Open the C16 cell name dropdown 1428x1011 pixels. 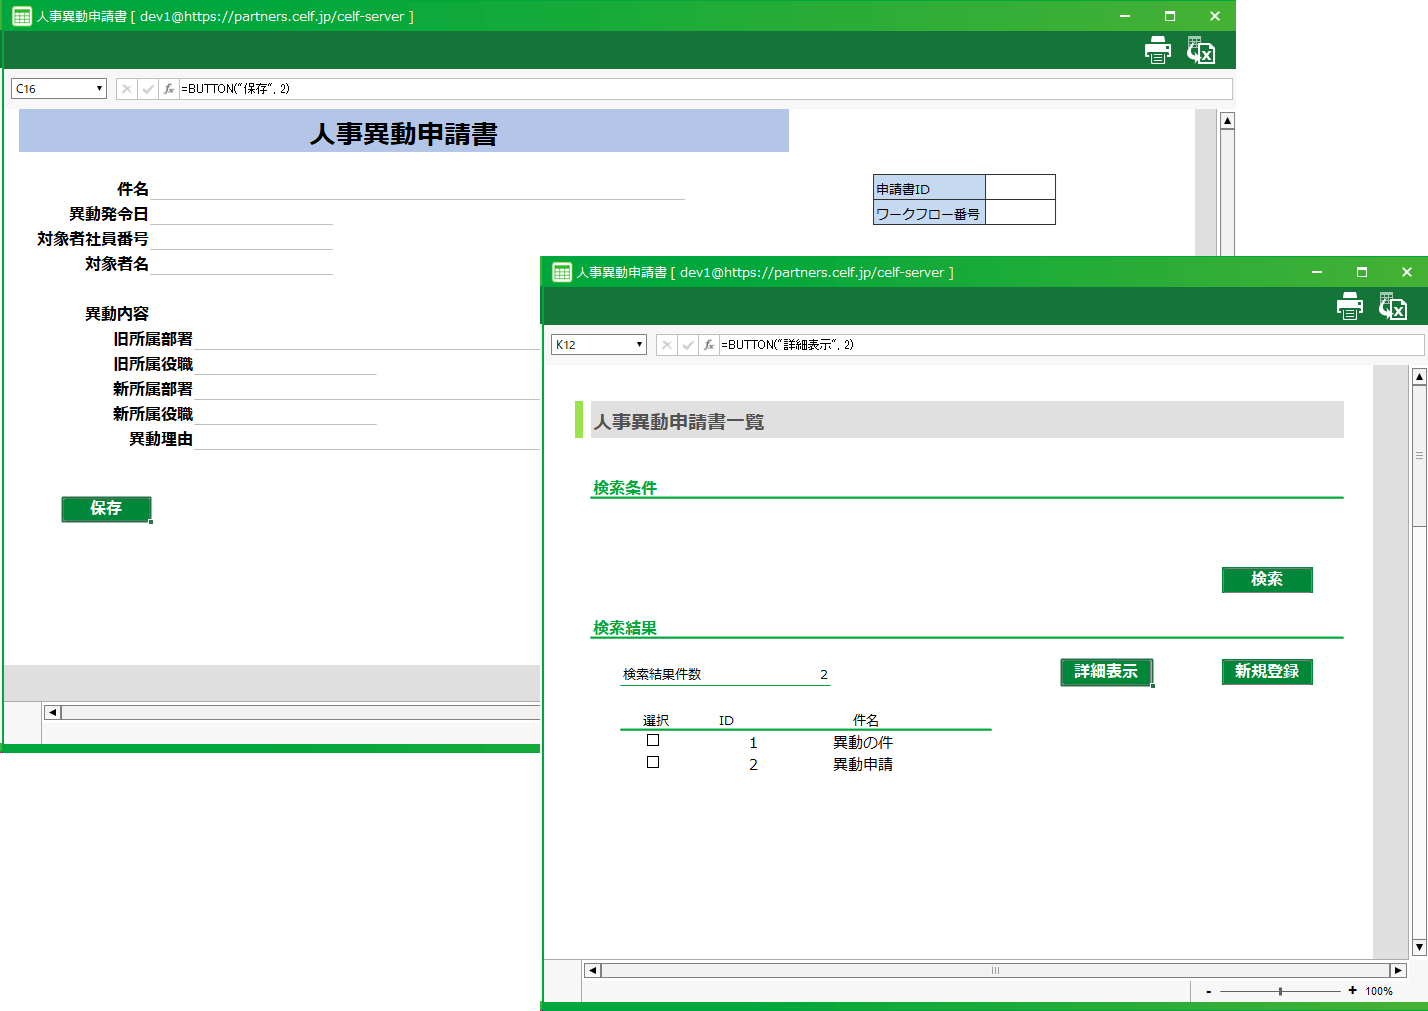pos(99,89)
